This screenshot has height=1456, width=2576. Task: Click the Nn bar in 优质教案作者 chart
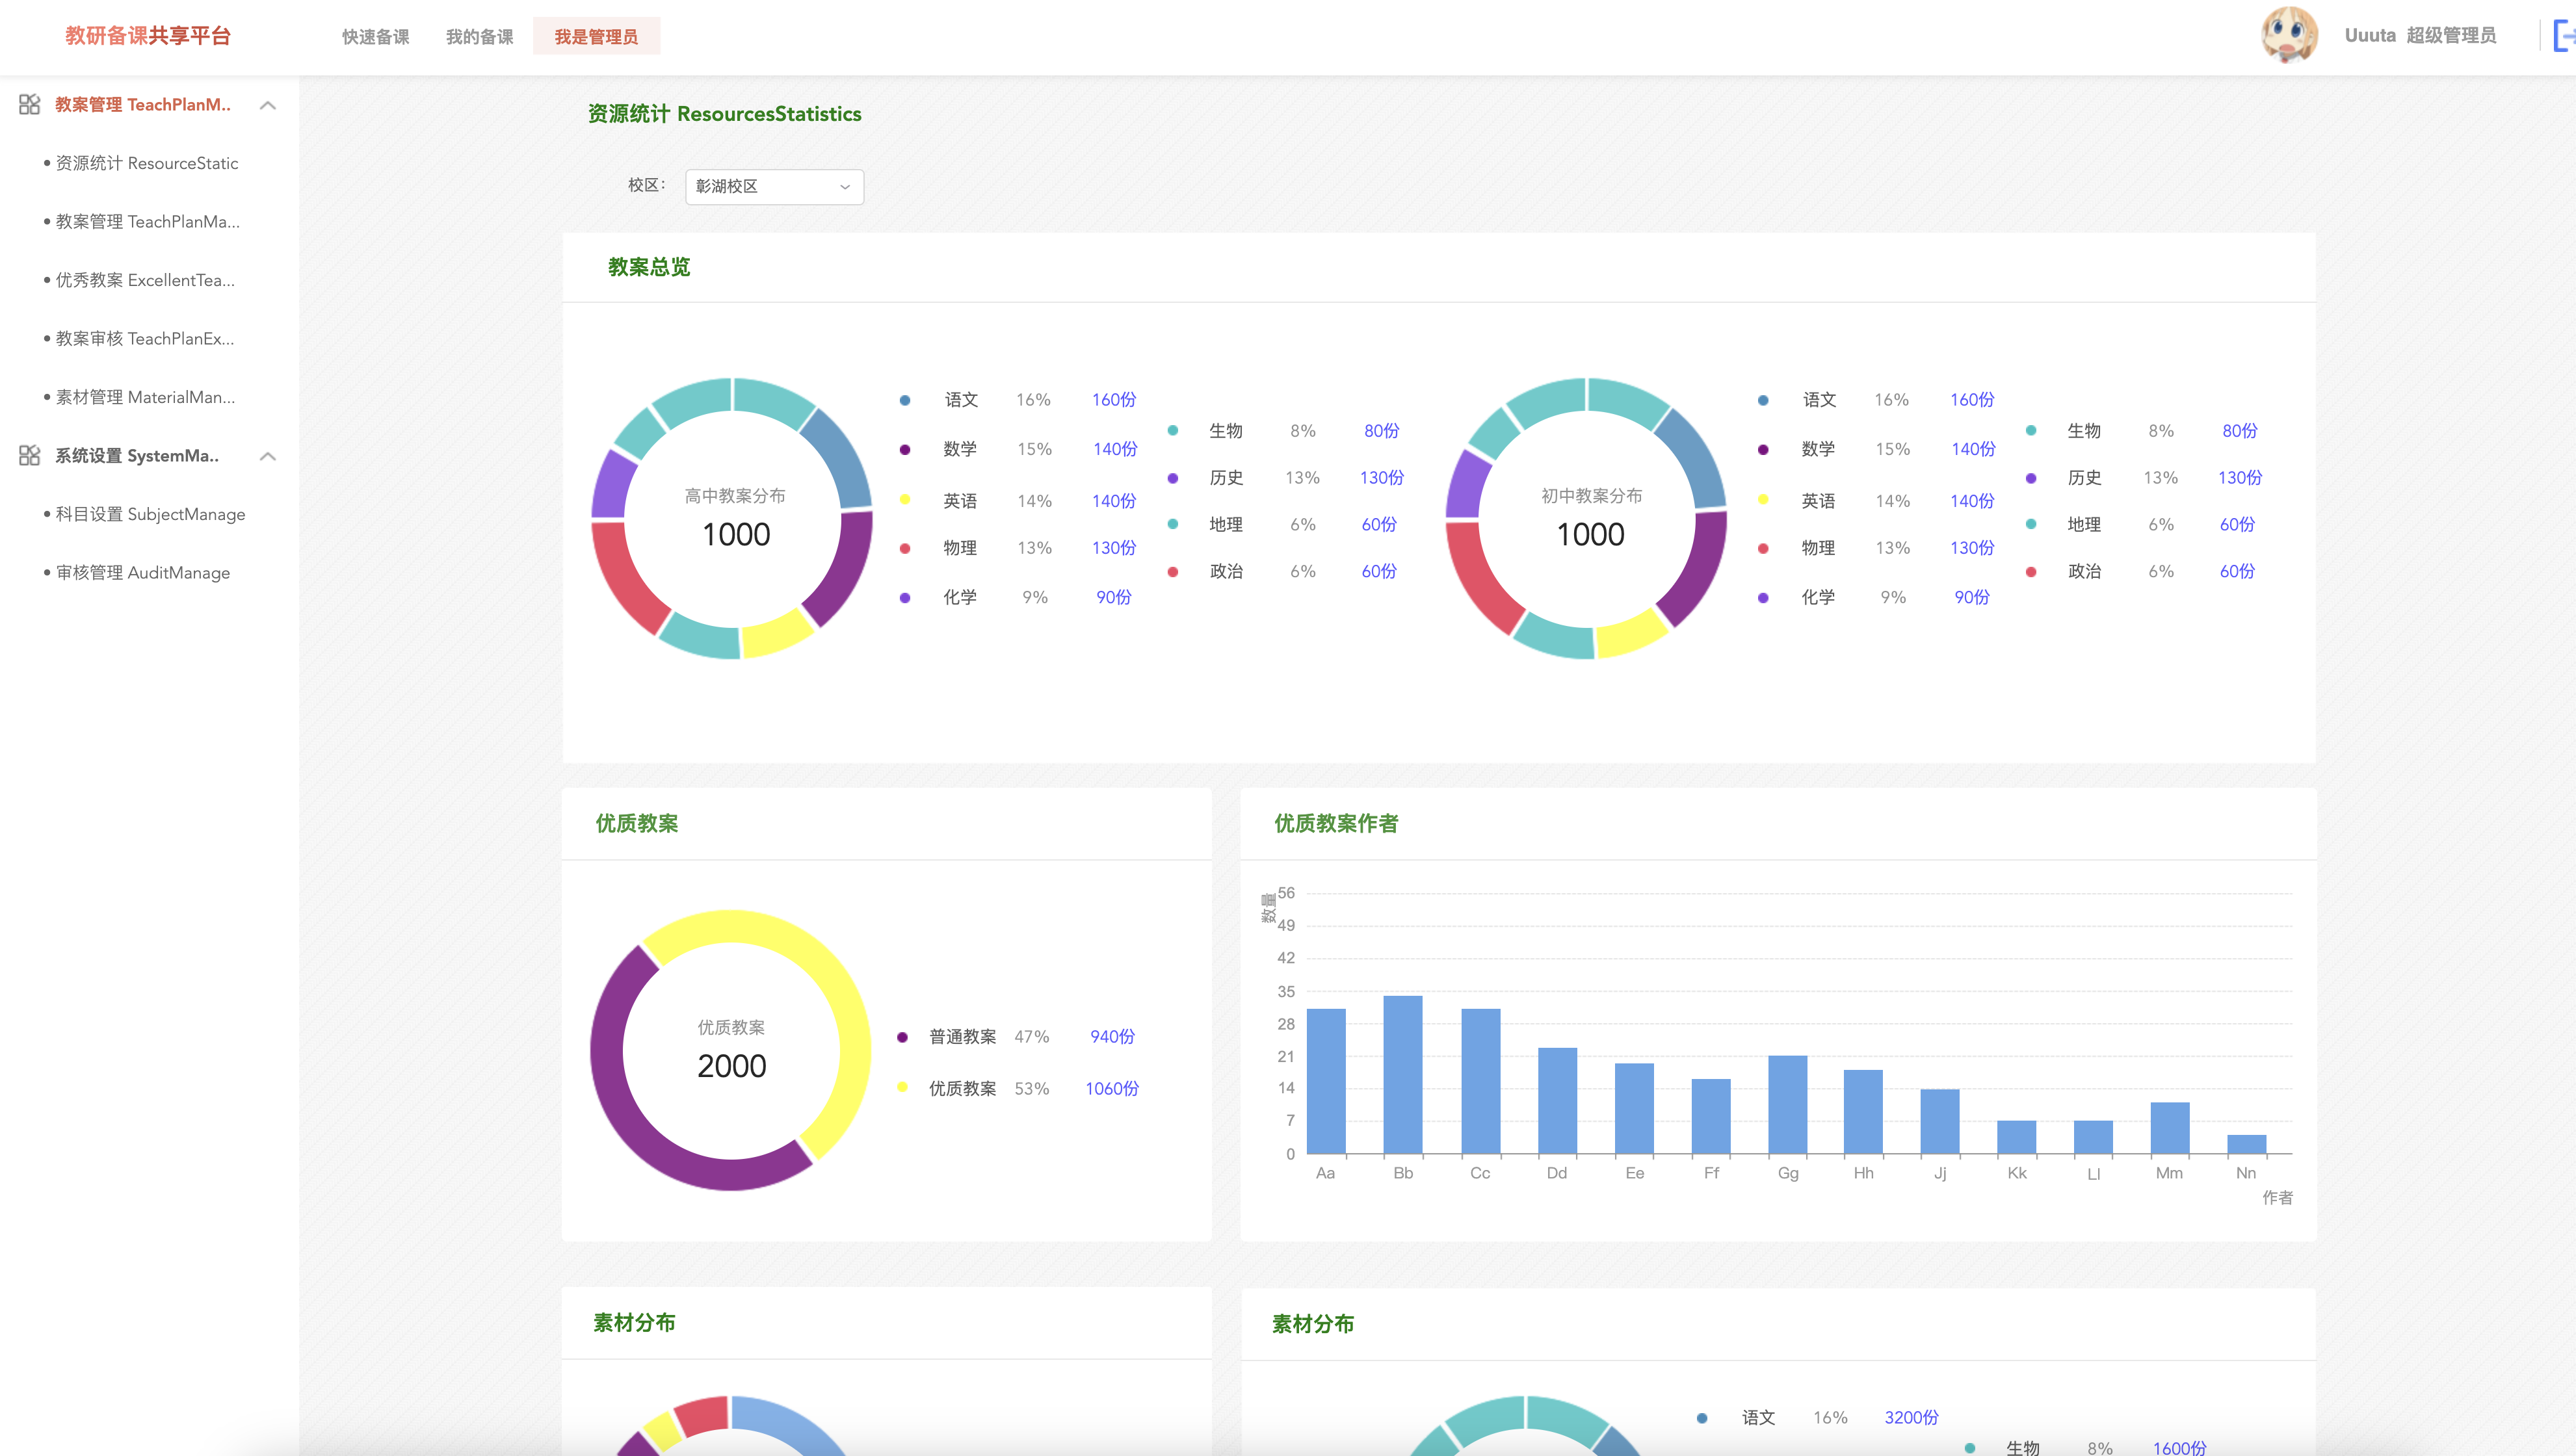[2247, 1144]
